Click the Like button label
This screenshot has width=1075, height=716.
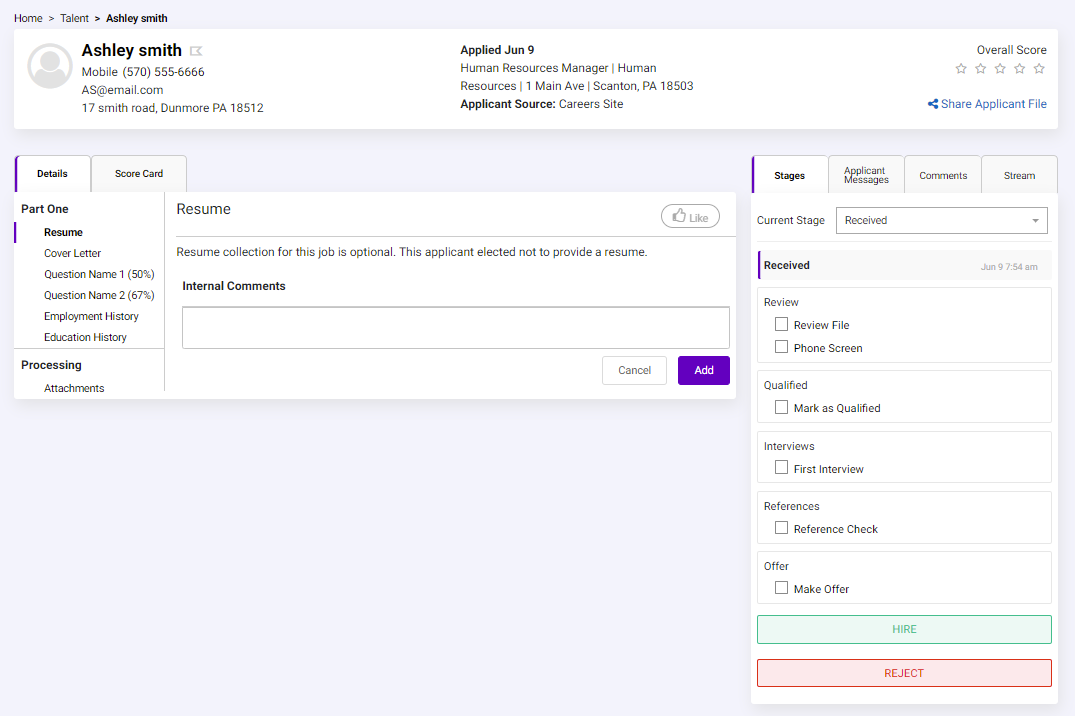[699, 218]
